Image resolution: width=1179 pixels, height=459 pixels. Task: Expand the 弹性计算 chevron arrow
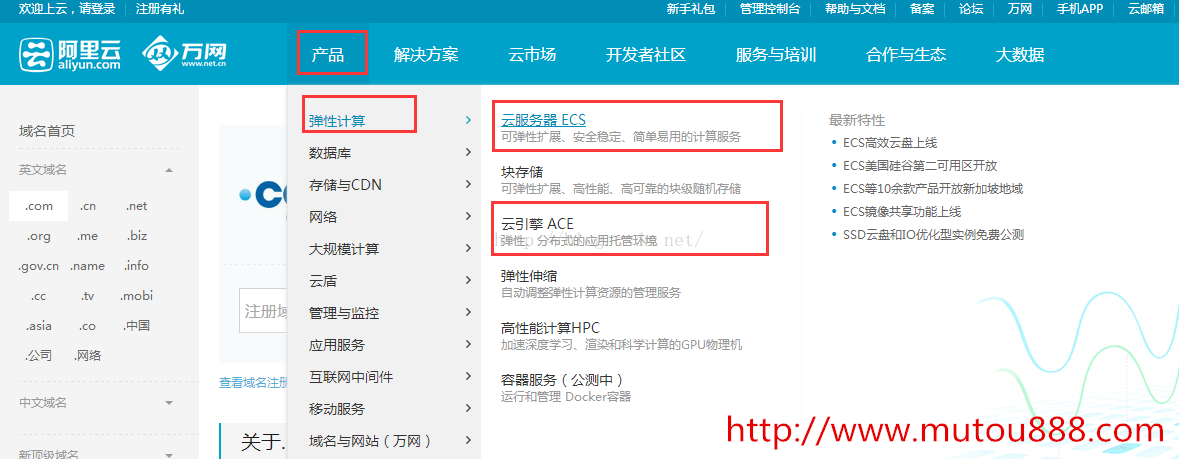pyautogui.click(x=468, y=120)
